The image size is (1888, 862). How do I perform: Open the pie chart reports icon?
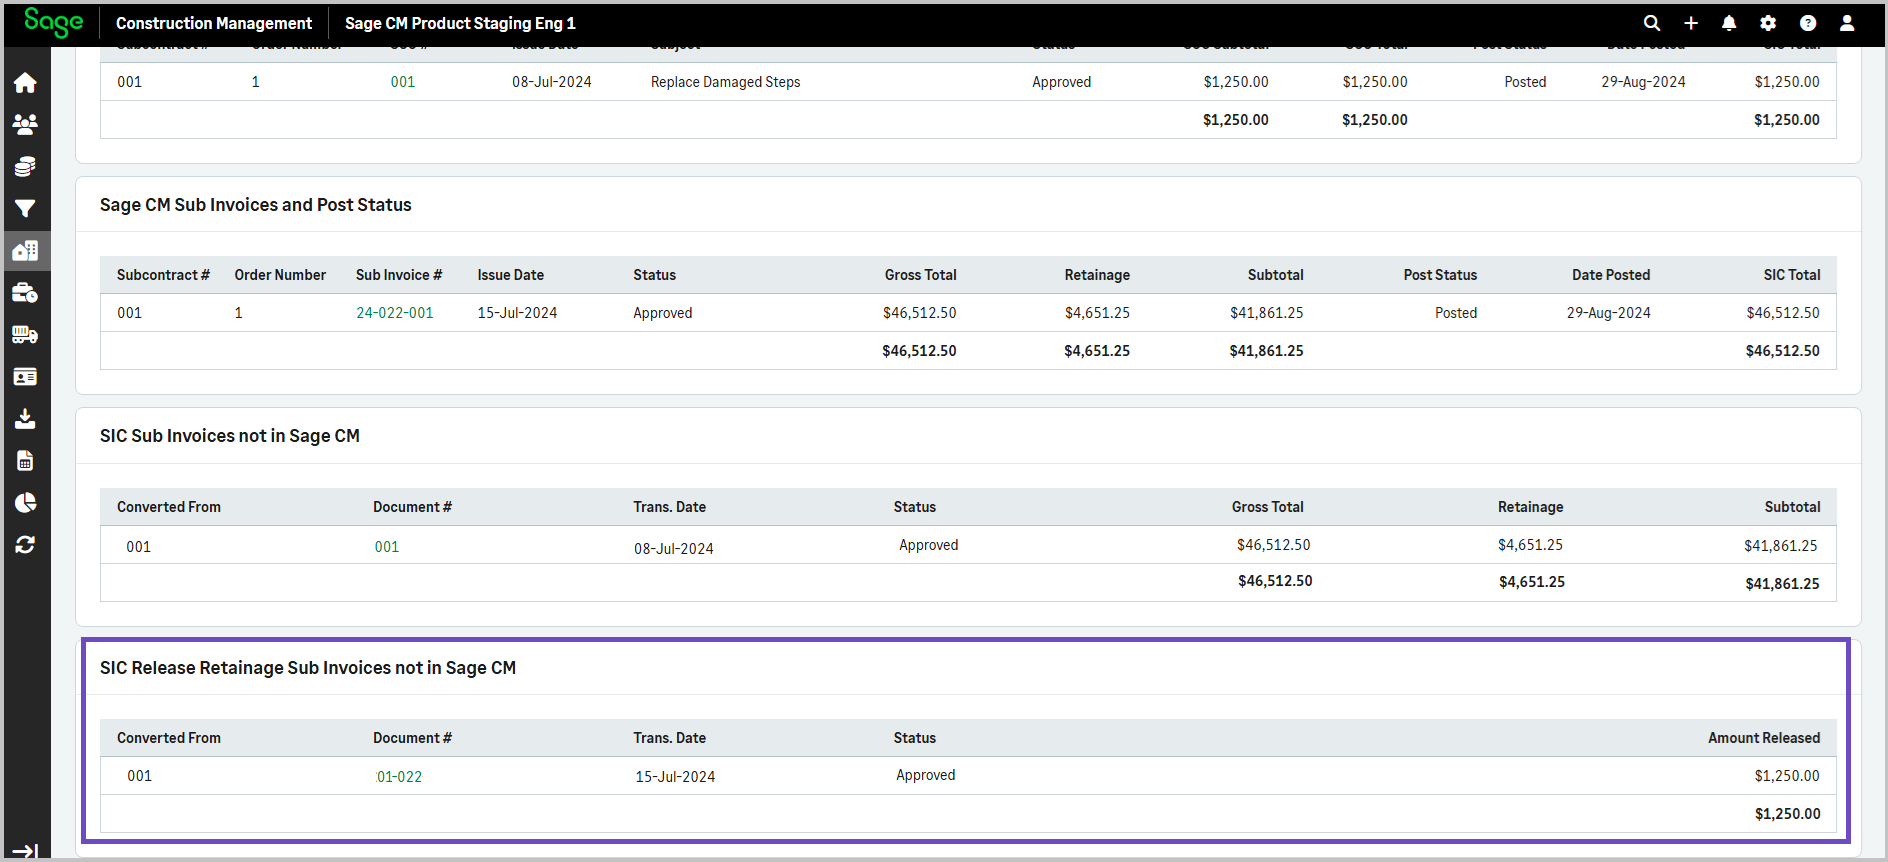[x=25, y=502]
